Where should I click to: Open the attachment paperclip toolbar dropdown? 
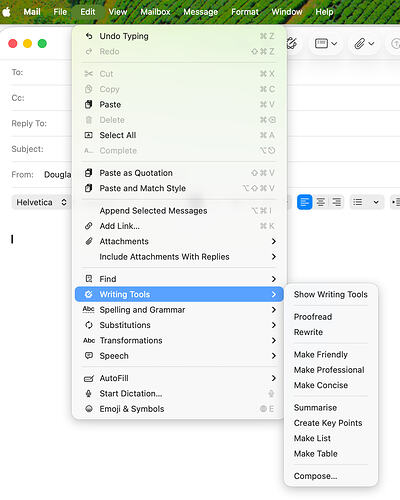point(364,43)
